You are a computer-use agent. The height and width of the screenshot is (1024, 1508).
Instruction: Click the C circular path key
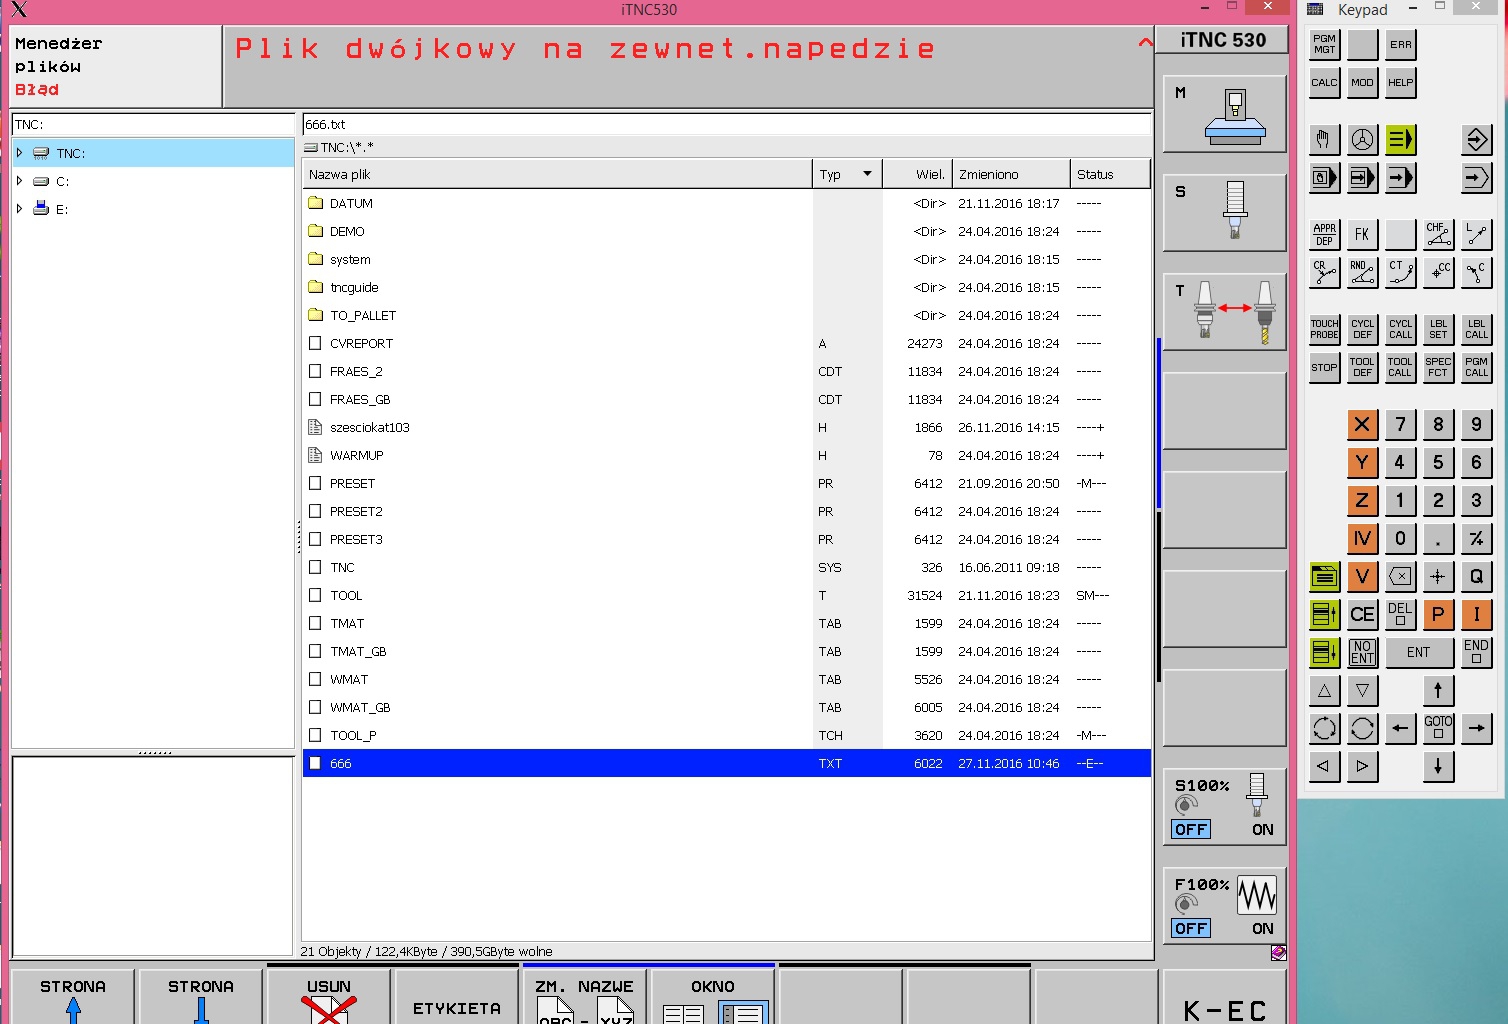(1477, 272)
